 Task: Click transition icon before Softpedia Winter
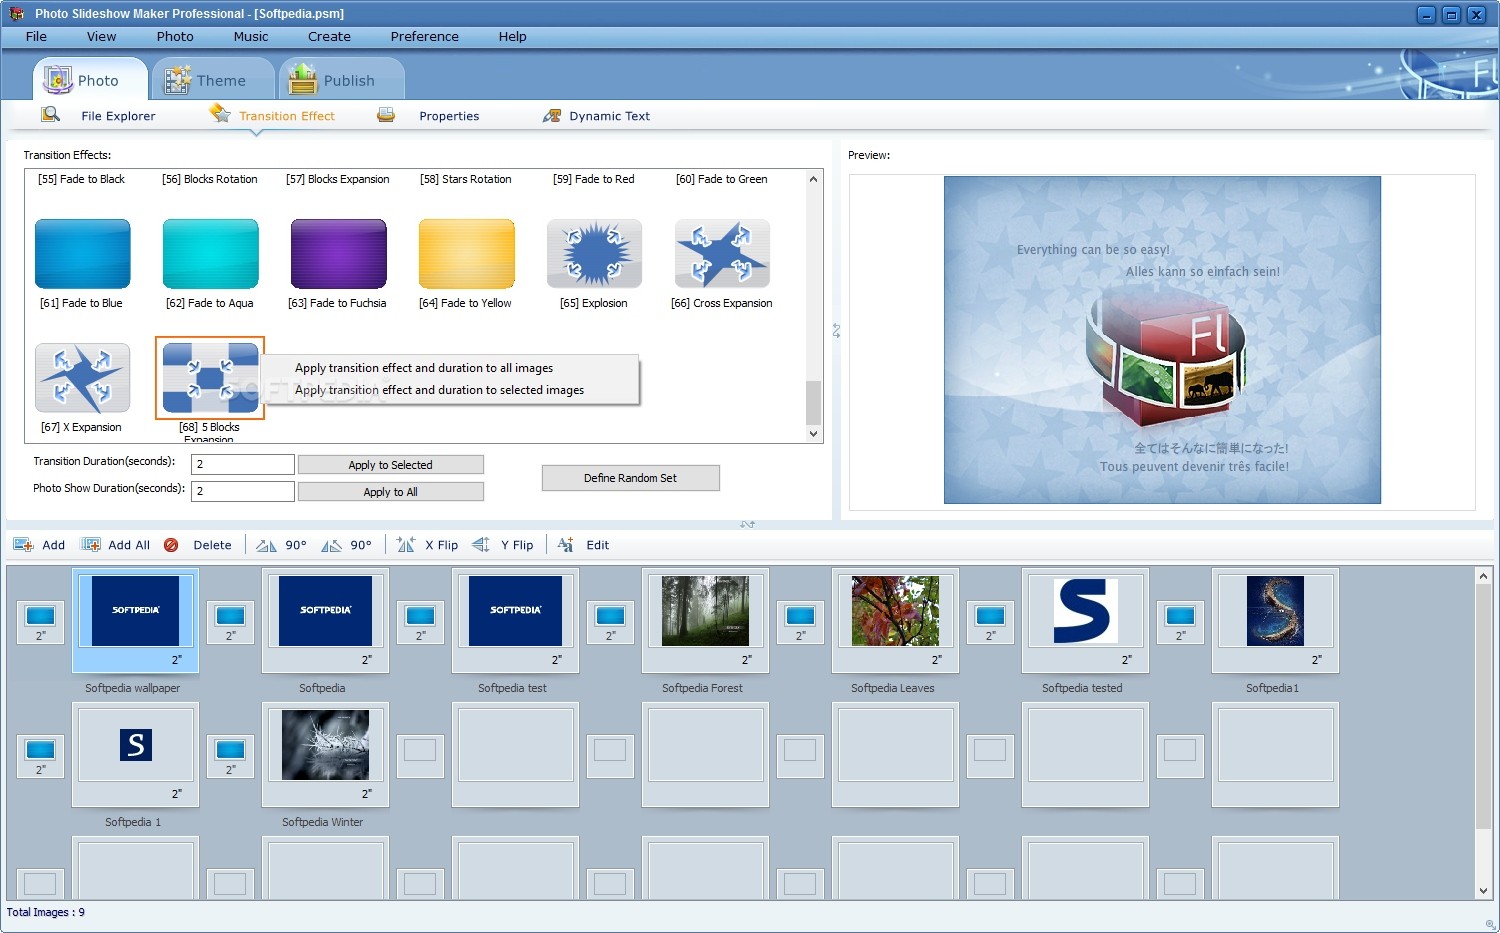(231, 755)
